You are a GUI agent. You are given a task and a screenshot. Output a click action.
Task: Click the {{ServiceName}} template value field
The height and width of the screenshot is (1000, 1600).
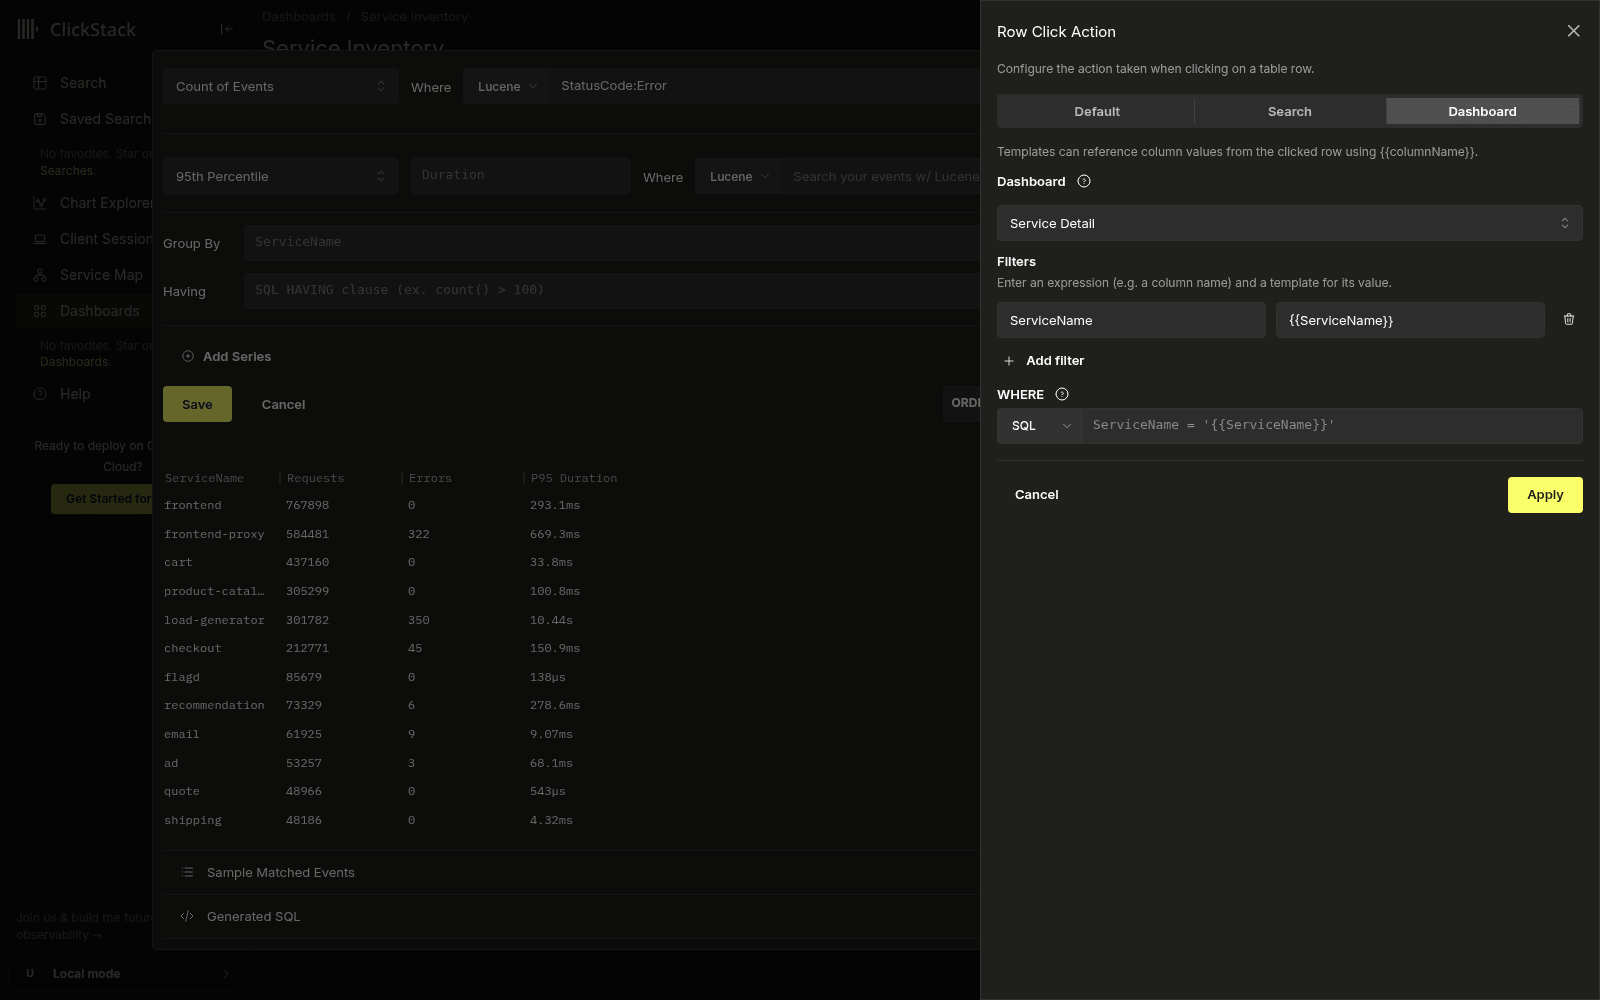click(1410, 320)
